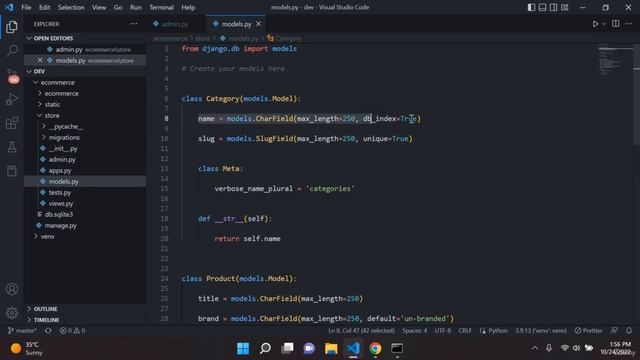This screenshot has height=360, width=640.
Task: Open Explorer views ellipsis menu
Action: 134,24
